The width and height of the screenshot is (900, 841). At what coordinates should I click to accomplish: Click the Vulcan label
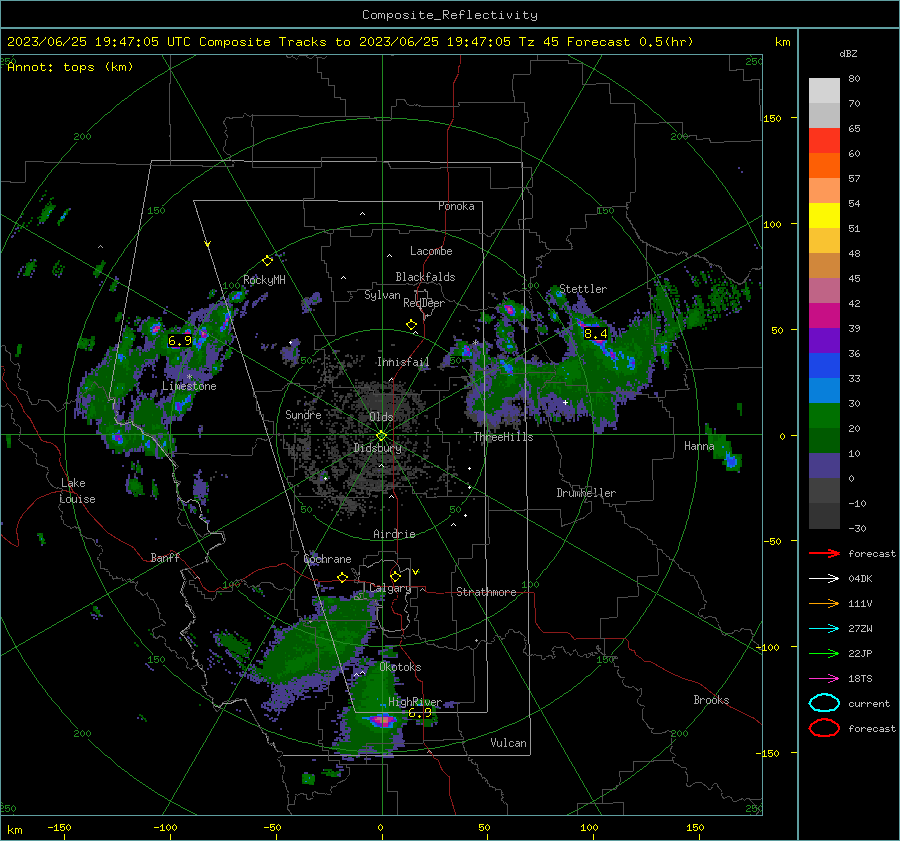(x=508, y=743)
